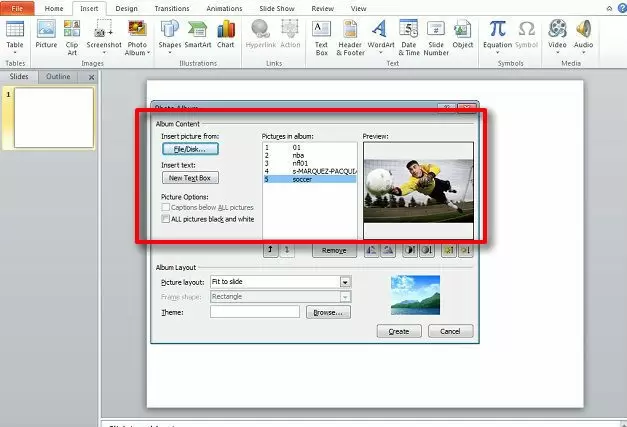Click the Clip Art icon in ribbon
Screen dimensions: 627x427
(72, 35)
